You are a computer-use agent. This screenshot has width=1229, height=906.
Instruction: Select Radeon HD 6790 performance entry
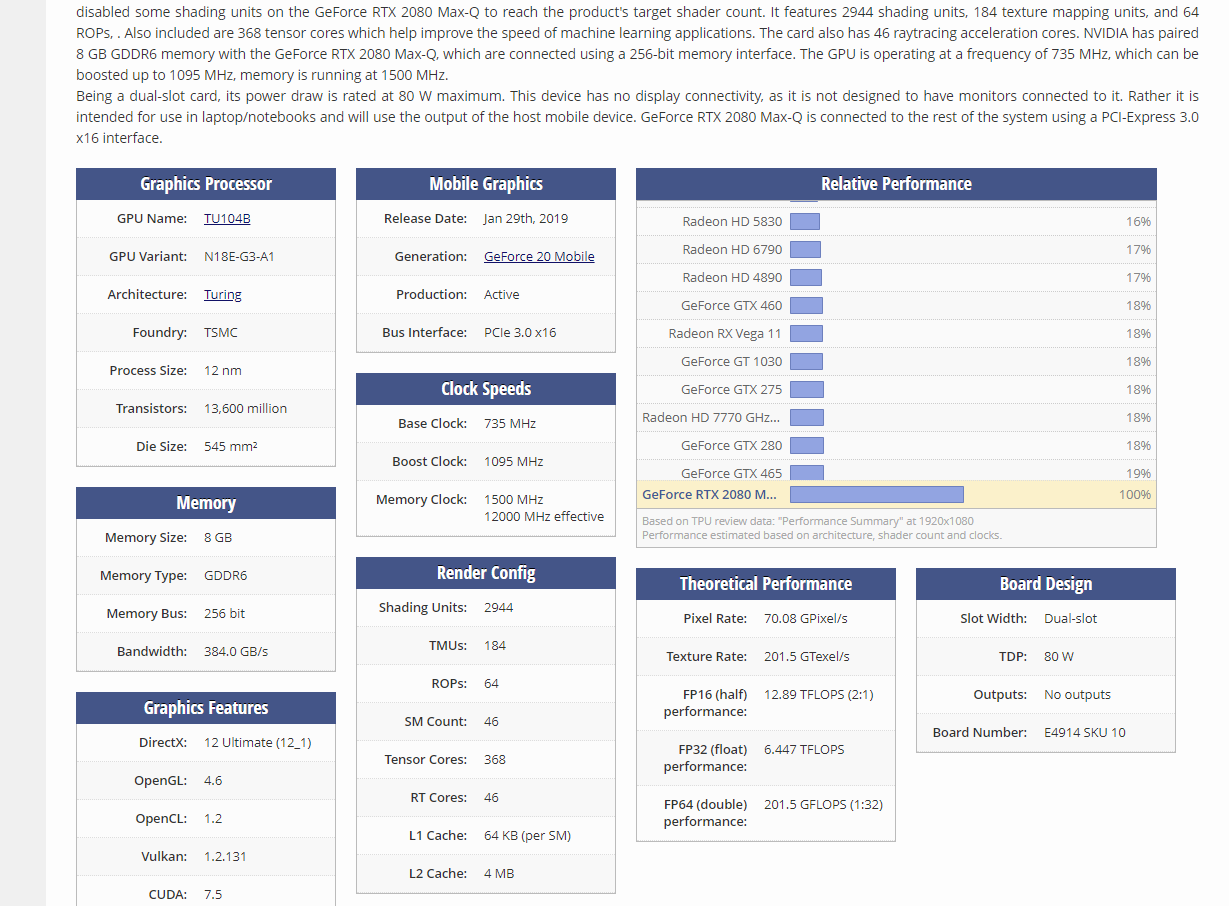click(x=732, y=250)
